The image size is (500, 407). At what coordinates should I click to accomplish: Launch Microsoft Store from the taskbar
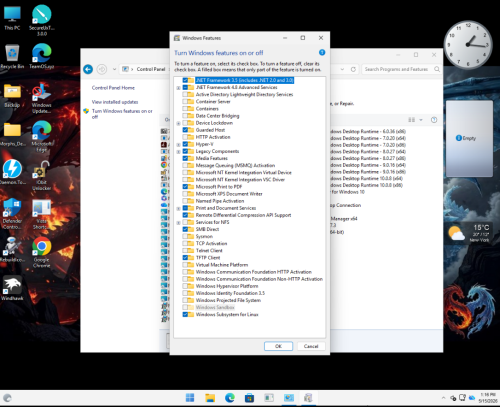coord(249,398)
